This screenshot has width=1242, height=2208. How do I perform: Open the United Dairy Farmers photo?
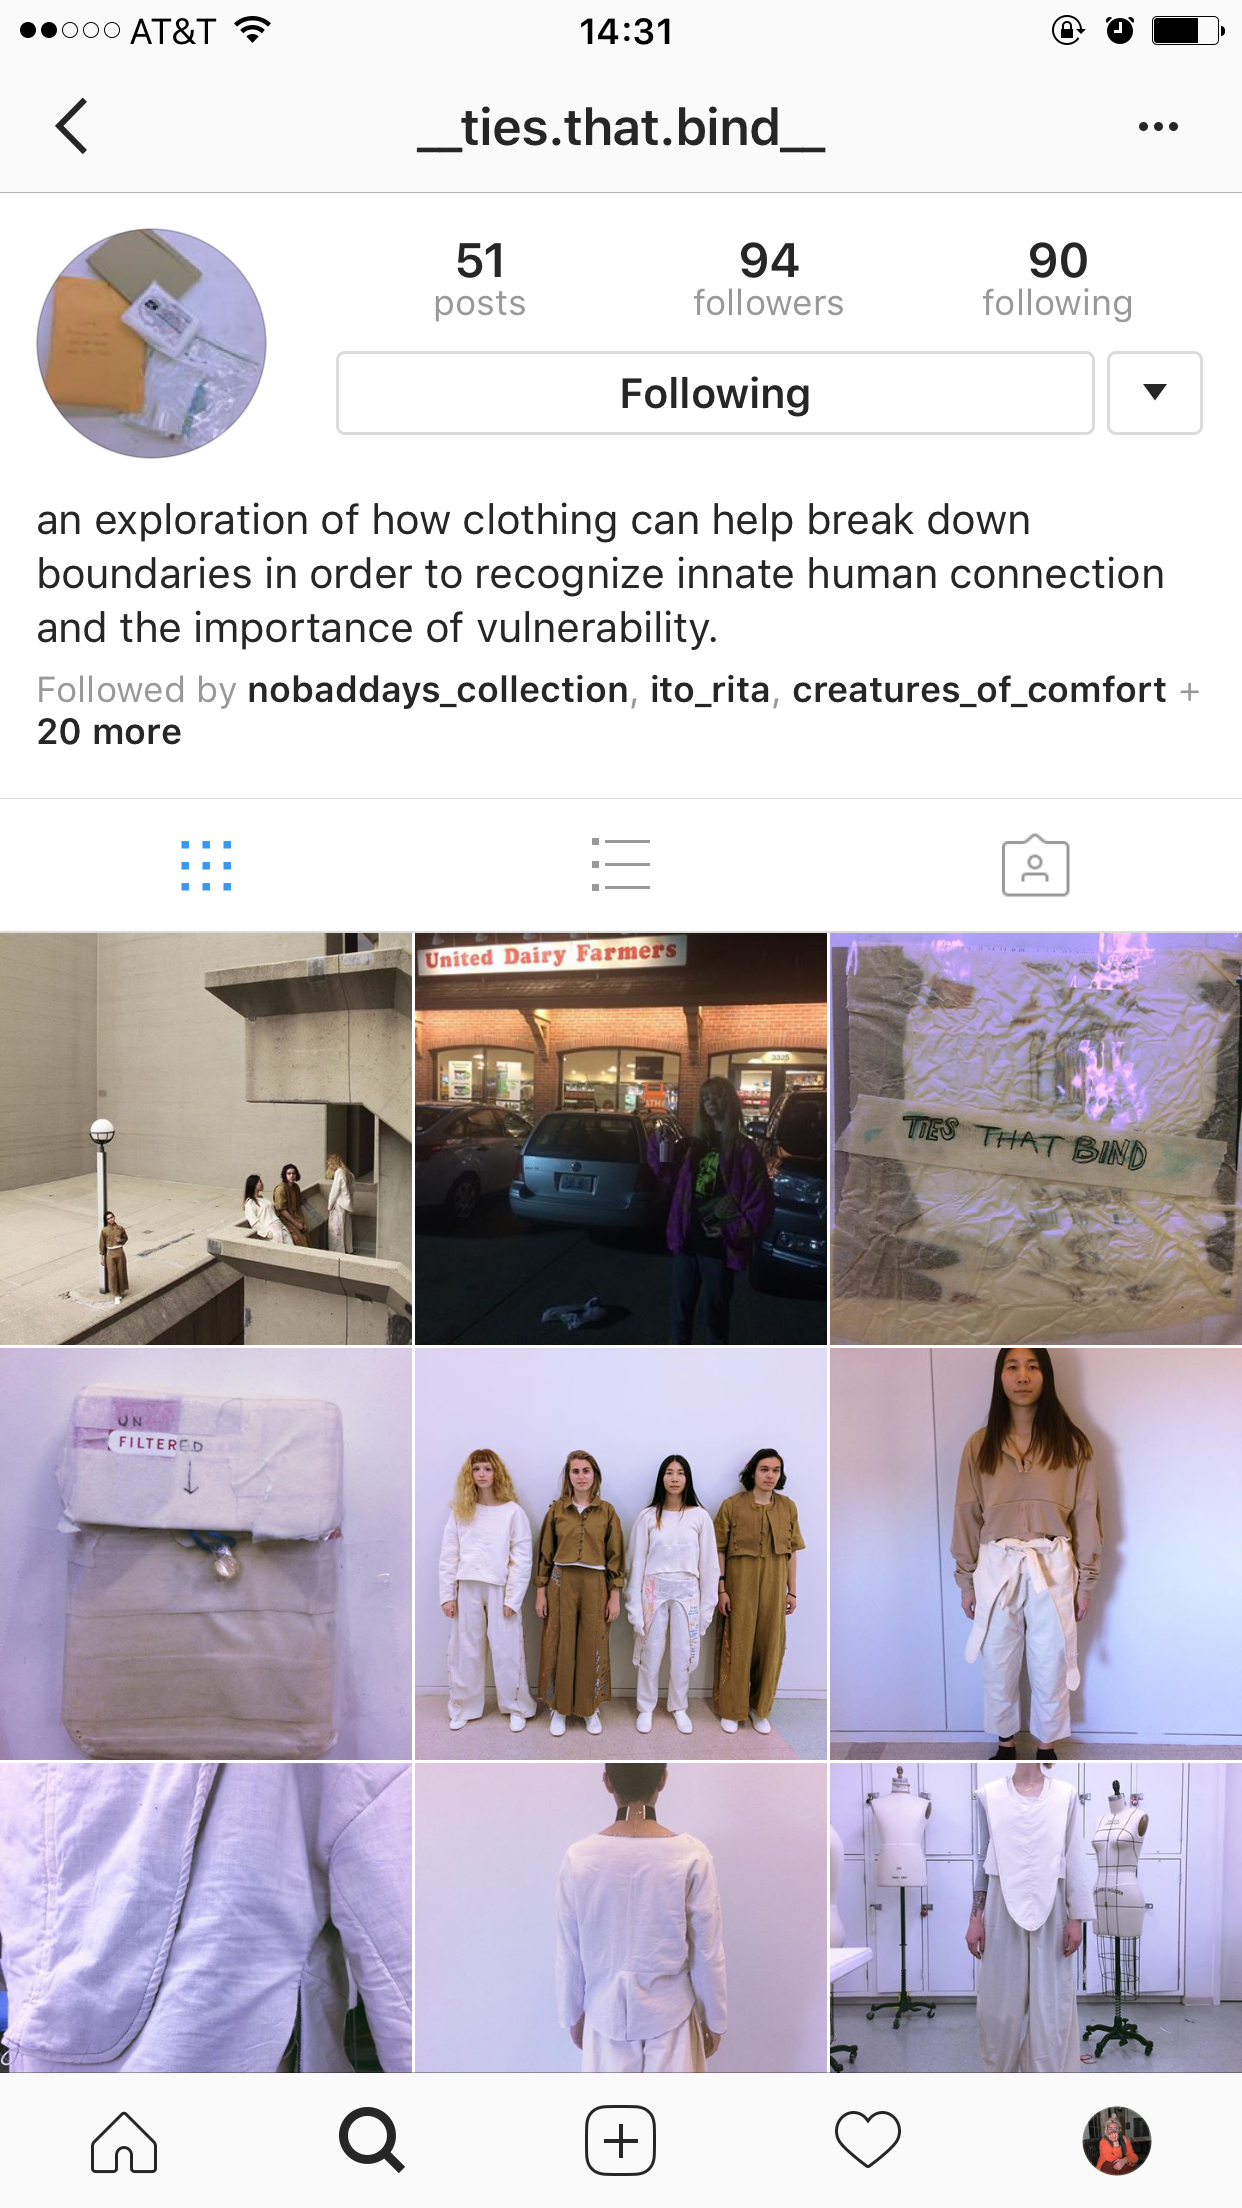click(x=621, y=1139)
